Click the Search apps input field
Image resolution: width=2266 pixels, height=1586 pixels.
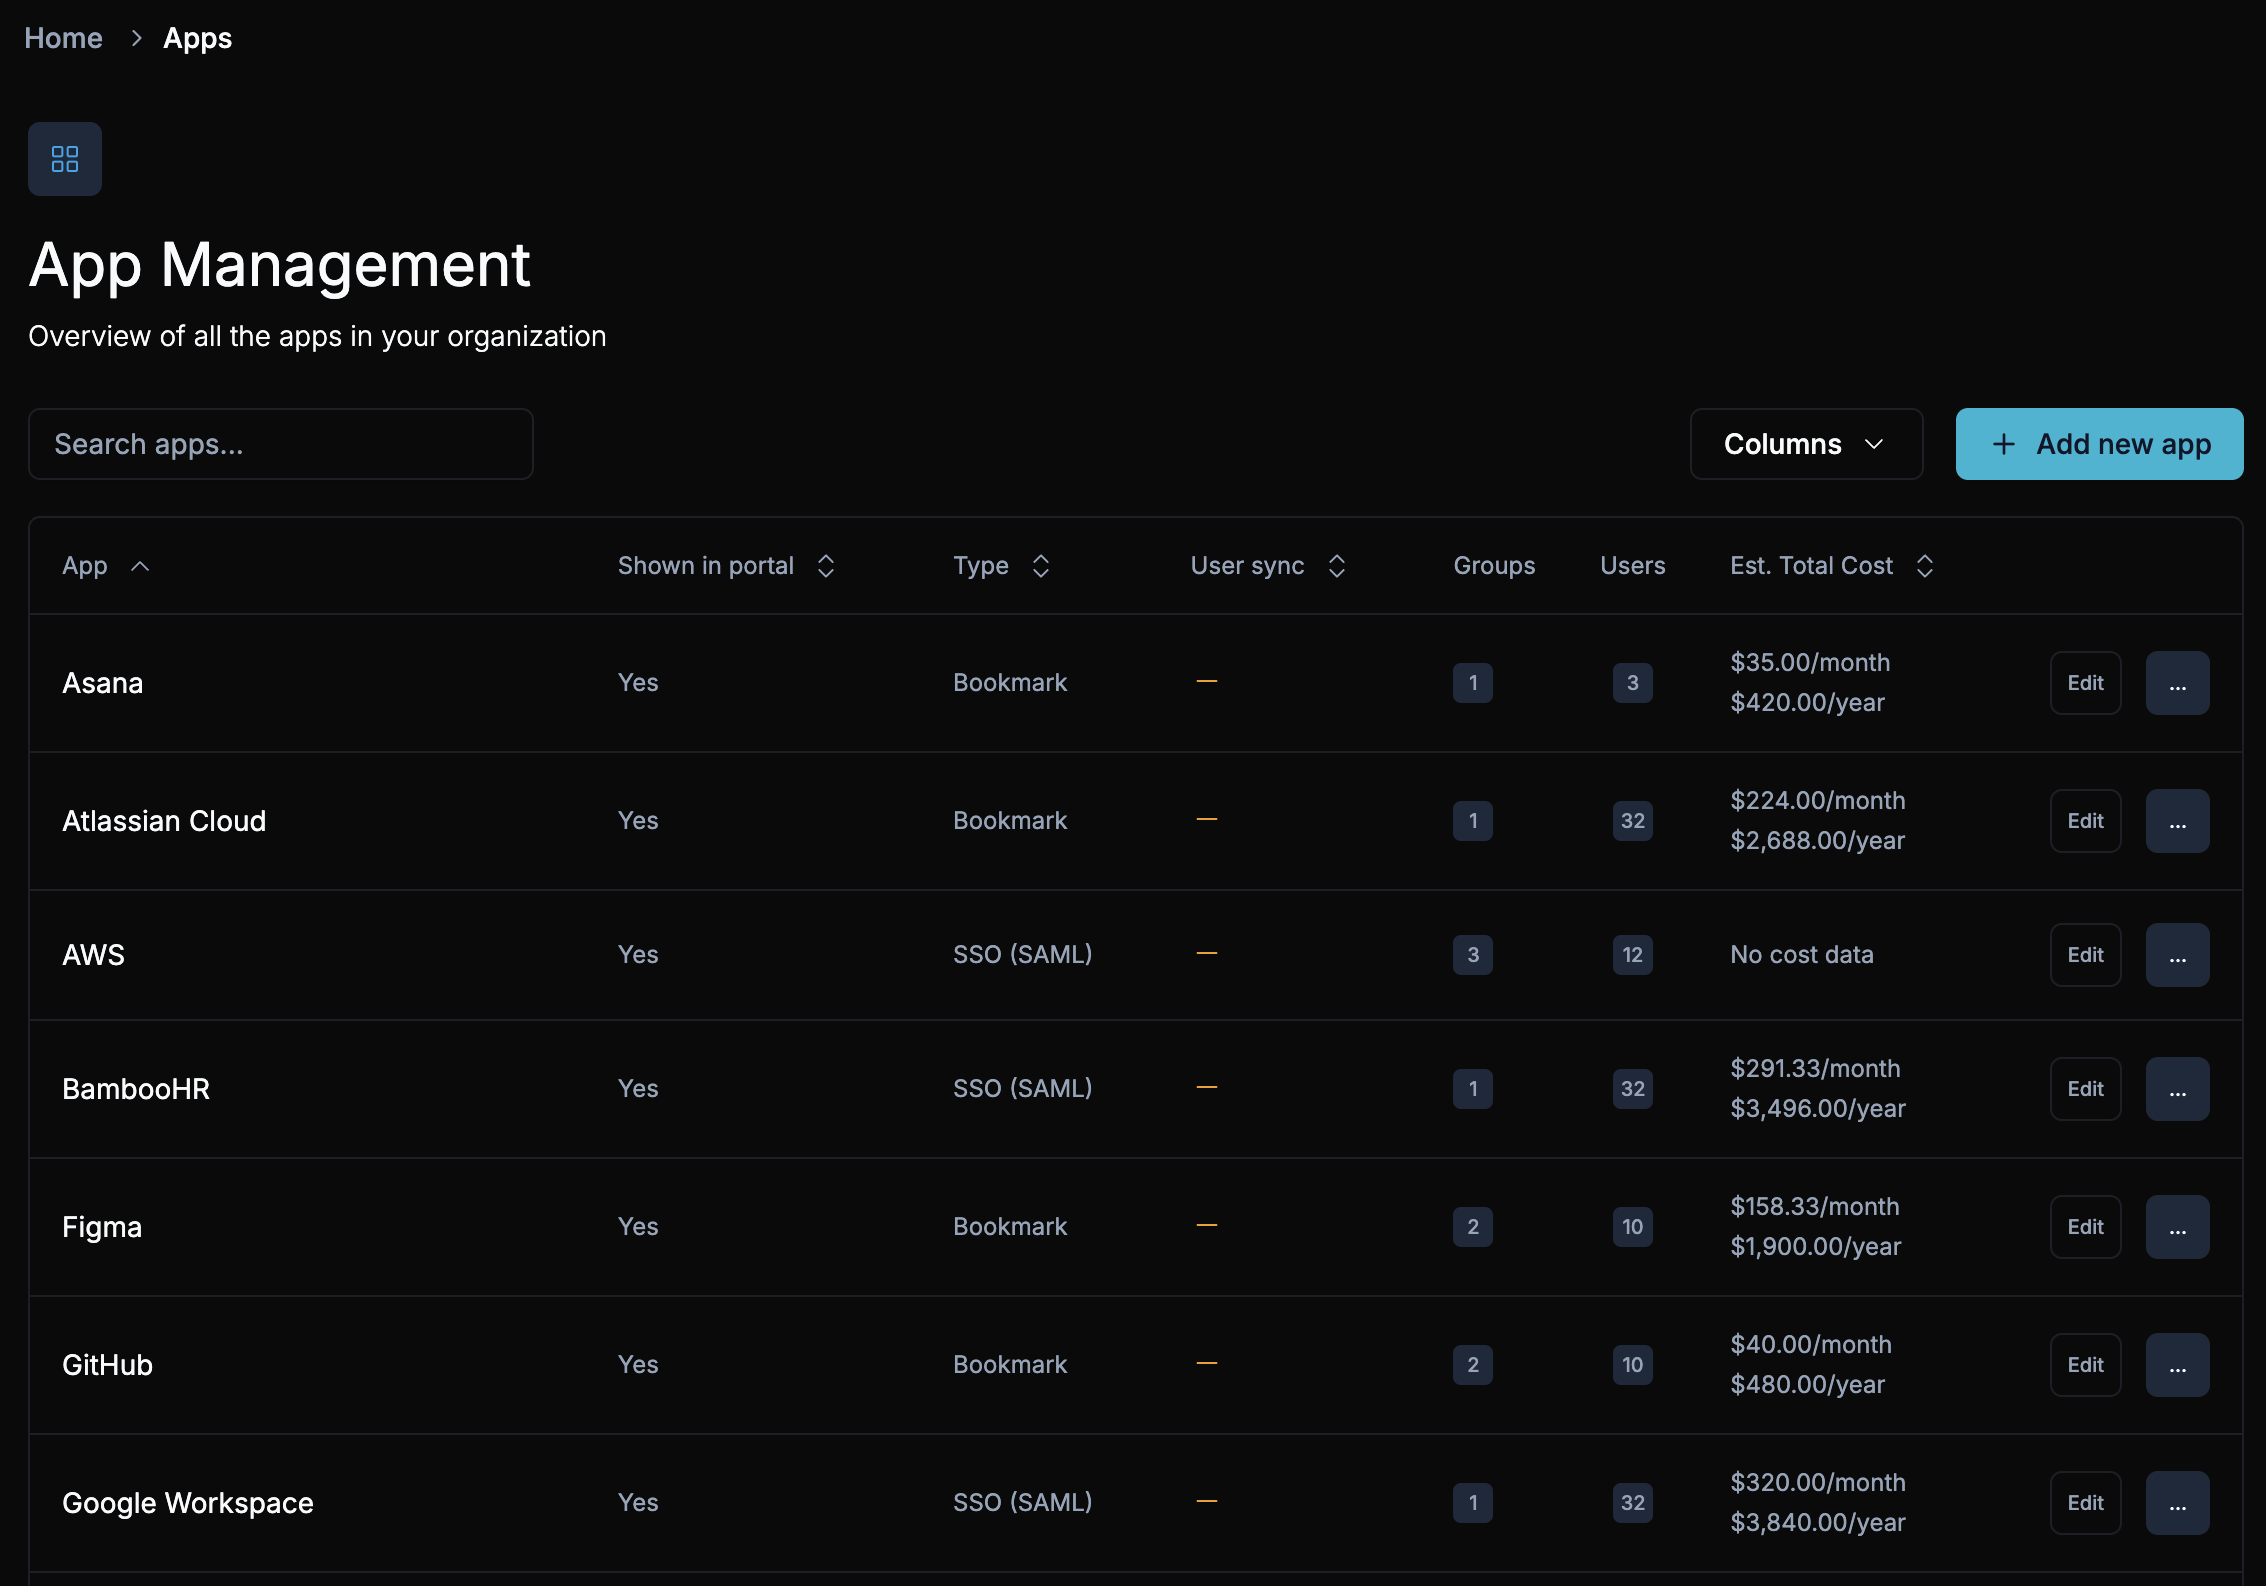point(279,443)
